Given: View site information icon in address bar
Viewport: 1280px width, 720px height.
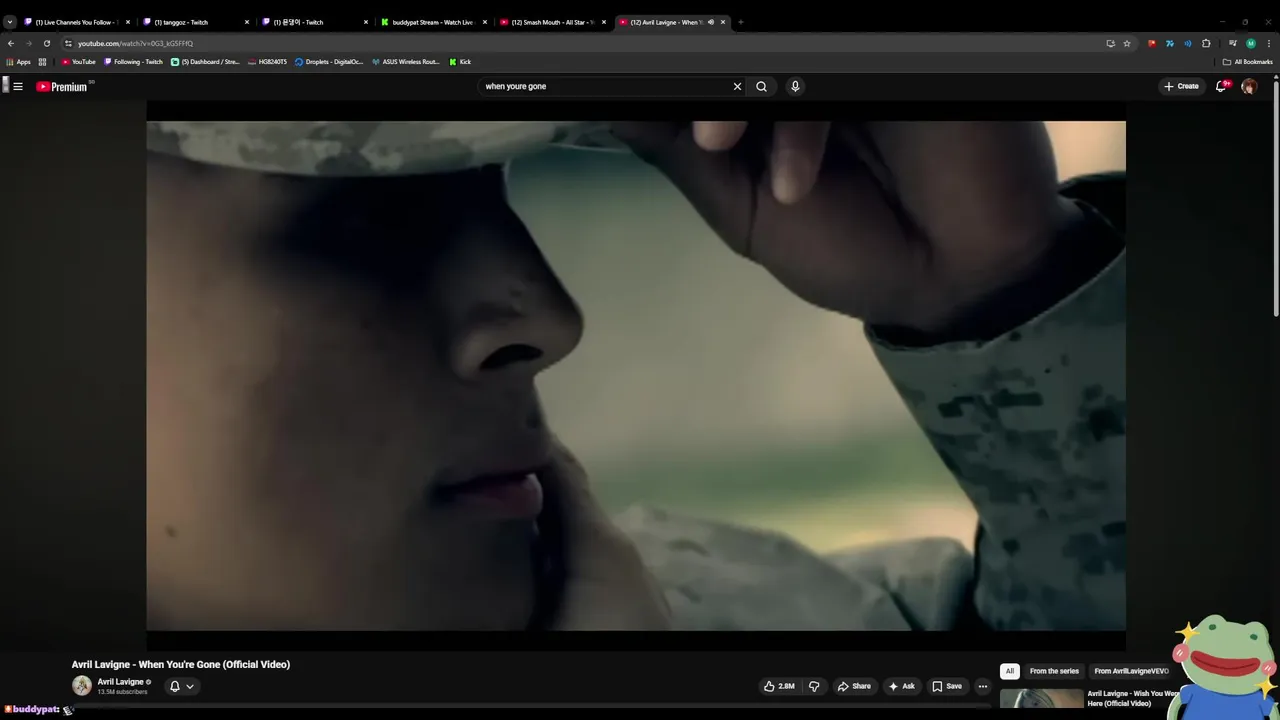Looking at the screenshot, I should (x=68, y=43).
